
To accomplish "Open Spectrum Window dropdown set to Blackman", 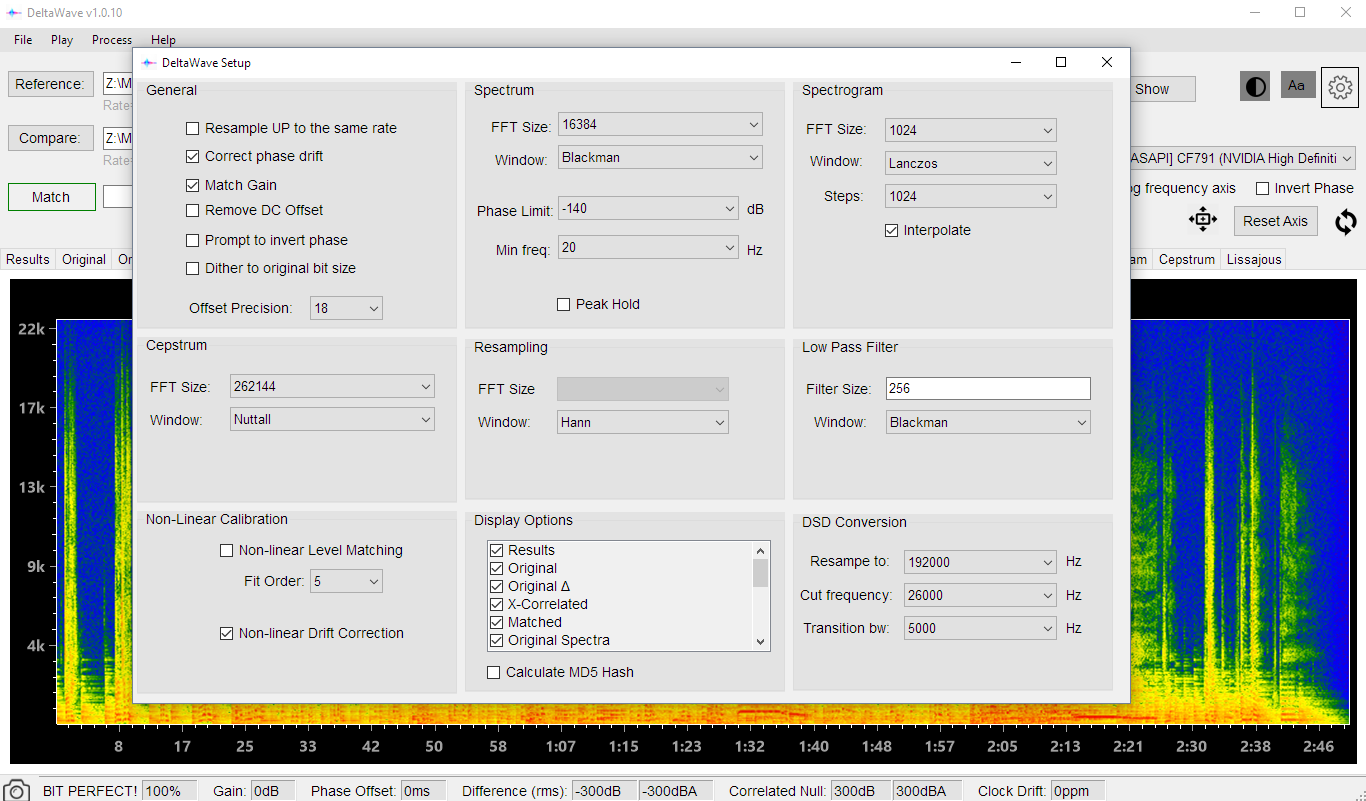I will (660, 157).
